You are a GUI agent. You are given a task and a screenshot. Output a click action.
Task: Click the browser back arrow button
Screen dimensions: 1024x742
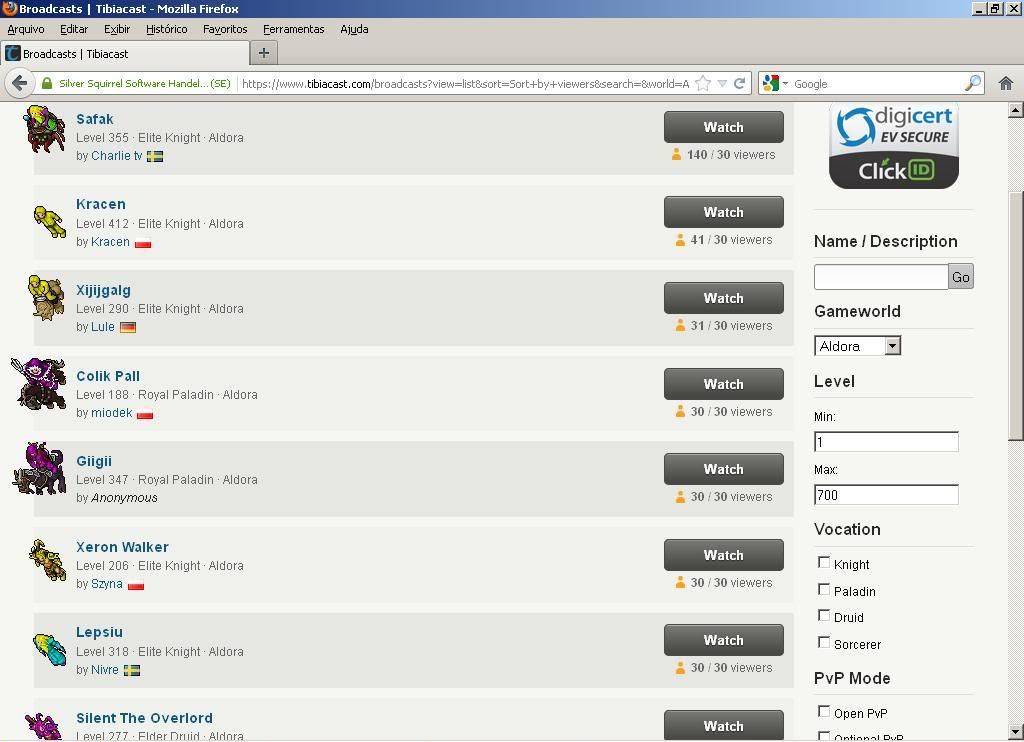tap(19, 83)
